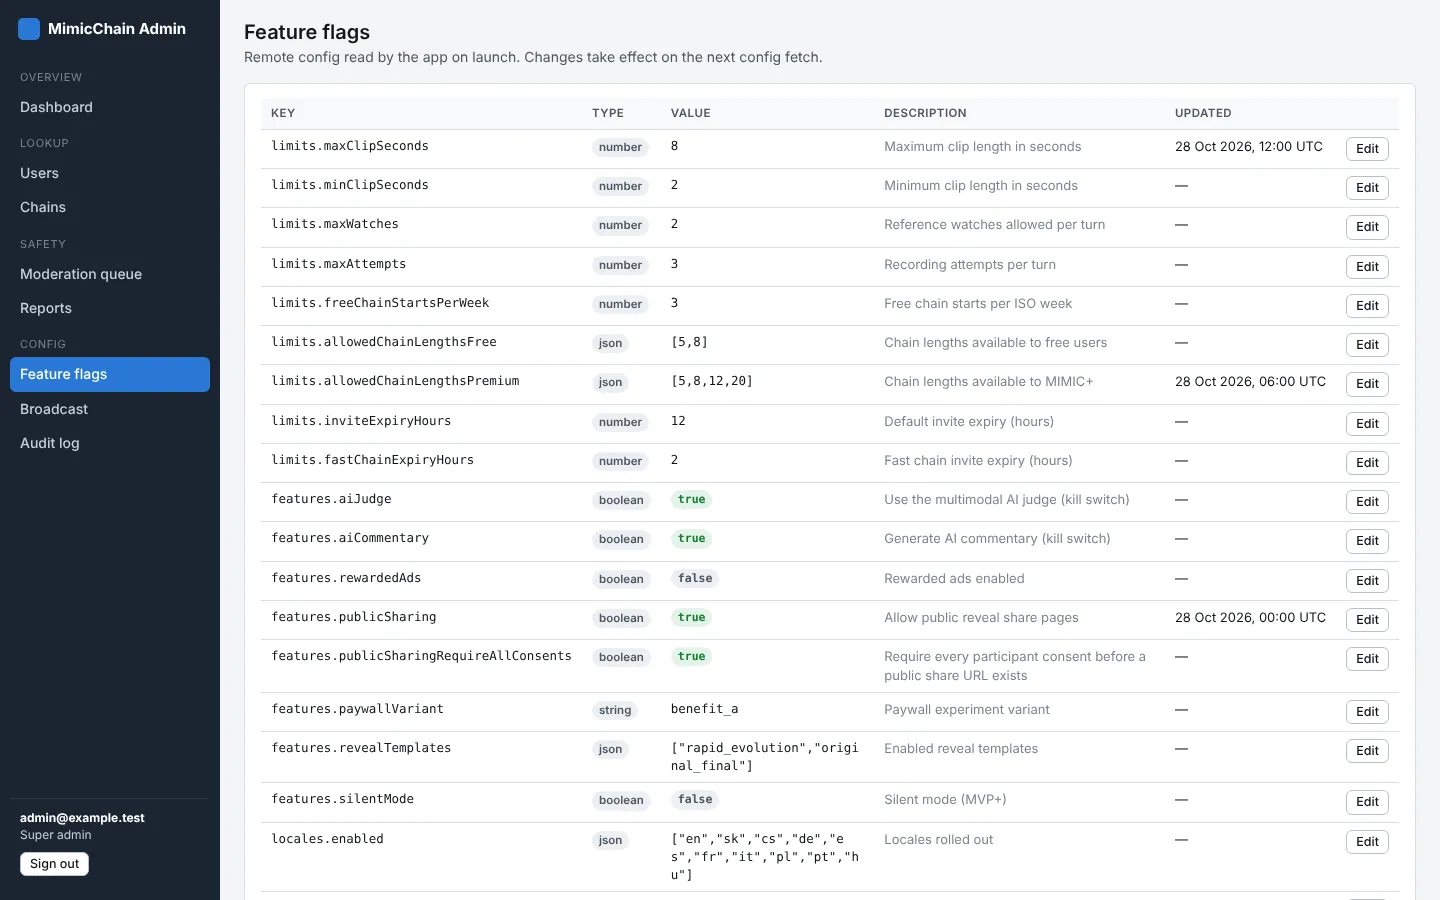
Task: Edit the features.aiCommentary flag
Action: pos(1367,541)
